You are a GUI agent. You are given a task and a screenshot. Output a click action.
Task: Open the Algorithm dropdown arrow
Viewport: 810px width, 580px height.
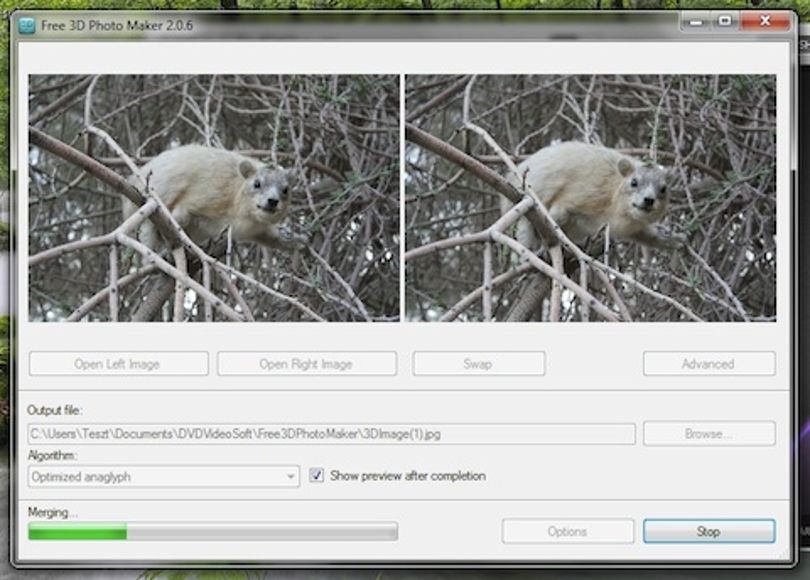tap(291, 477)
